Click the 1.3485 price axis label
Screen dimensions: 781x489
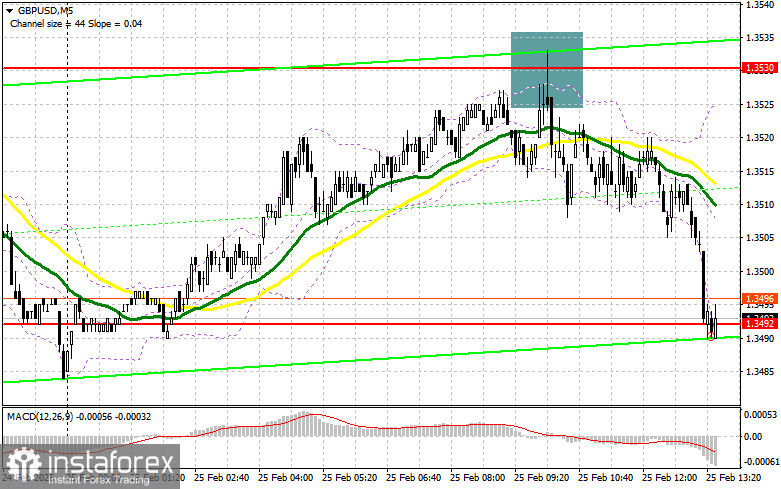[760, 372]
